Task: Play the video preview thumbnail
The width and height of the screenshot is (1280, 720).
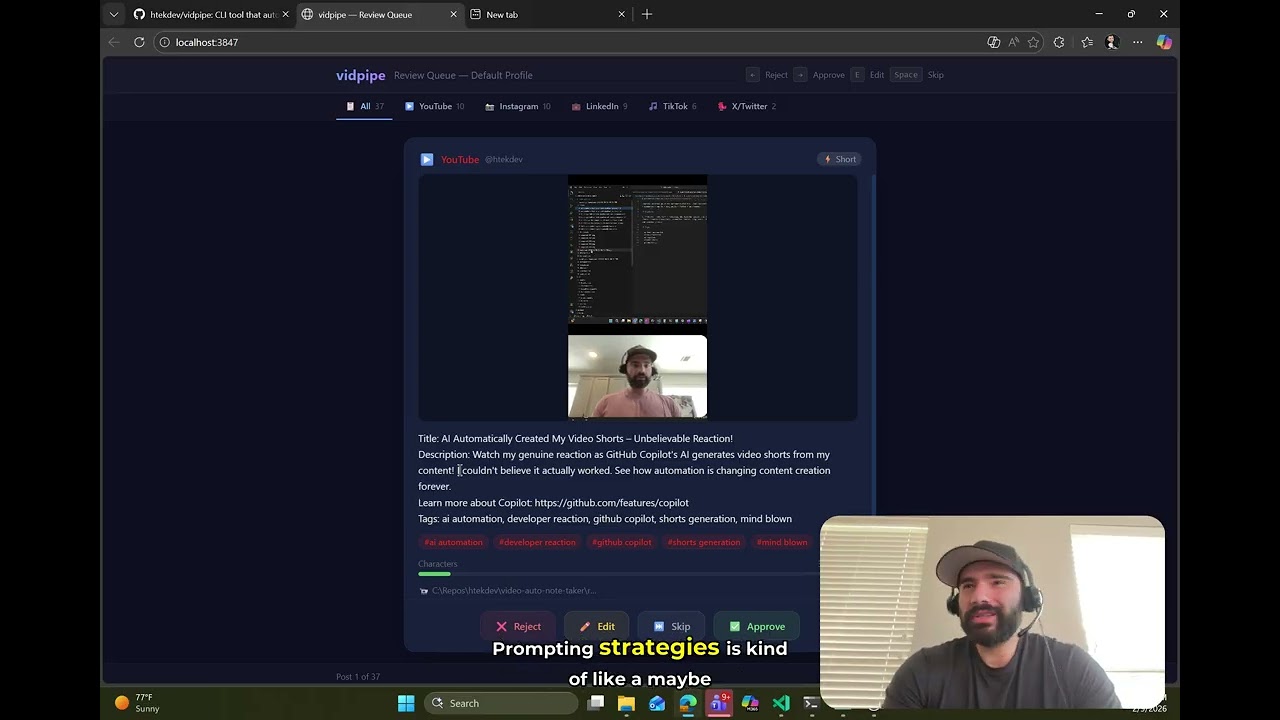Action: pos(637,297)
